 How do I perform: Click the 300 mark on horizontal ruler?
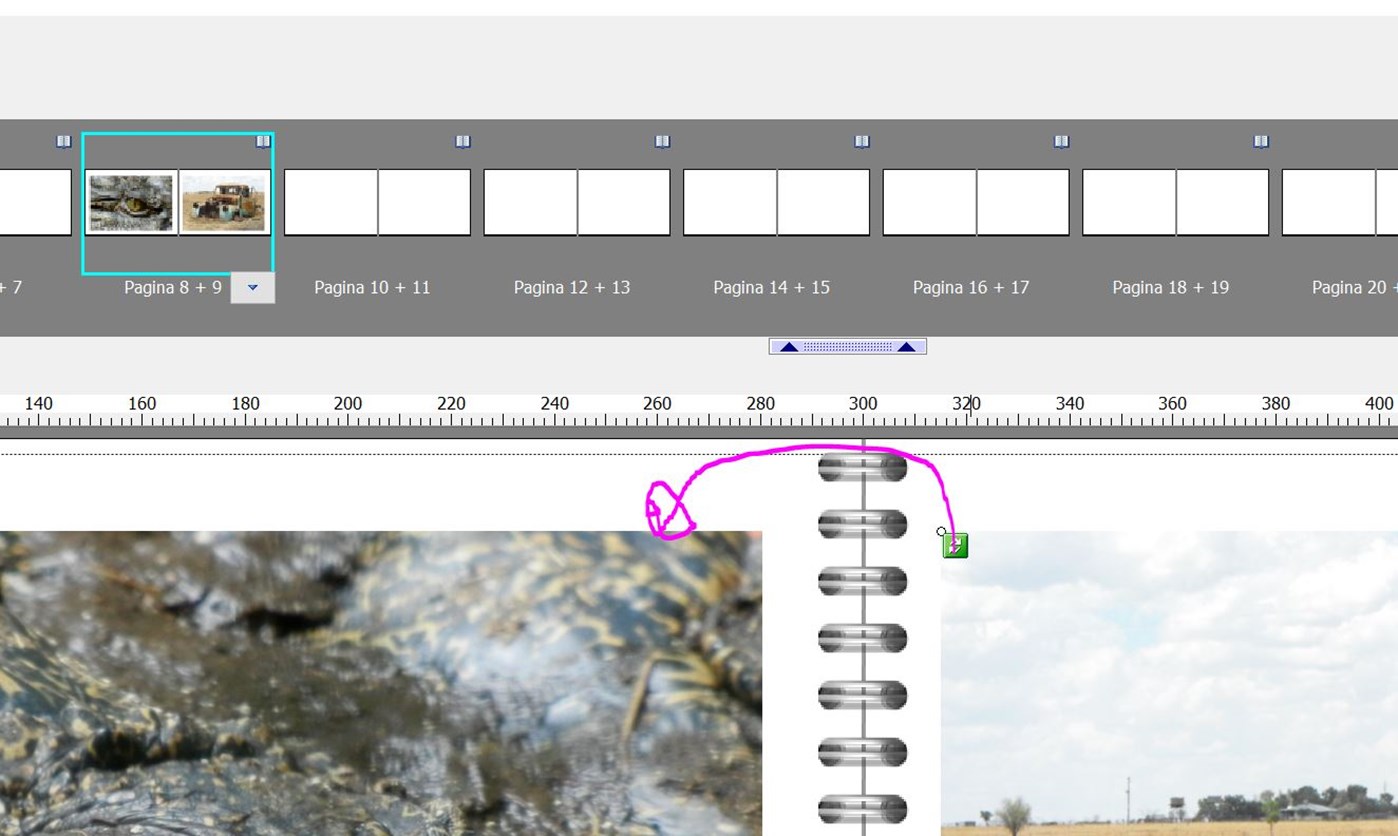(863, 404)
